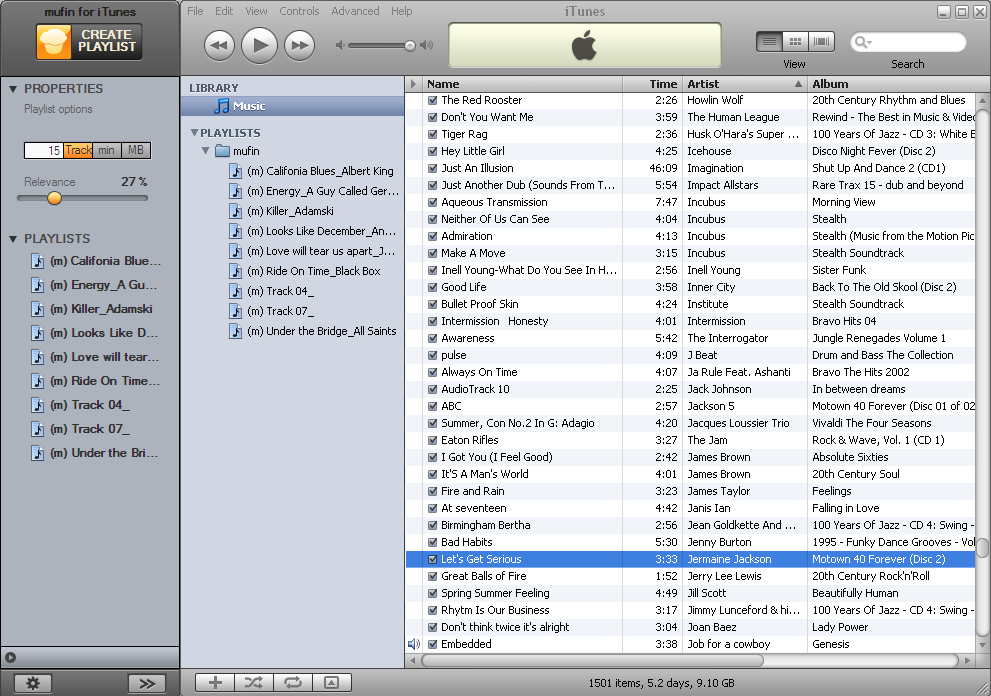The height and width of the screenshot is (696, 991).
Task: Collapse the mufin panel PLAYLISTS section
Action: tap(13, 239)
